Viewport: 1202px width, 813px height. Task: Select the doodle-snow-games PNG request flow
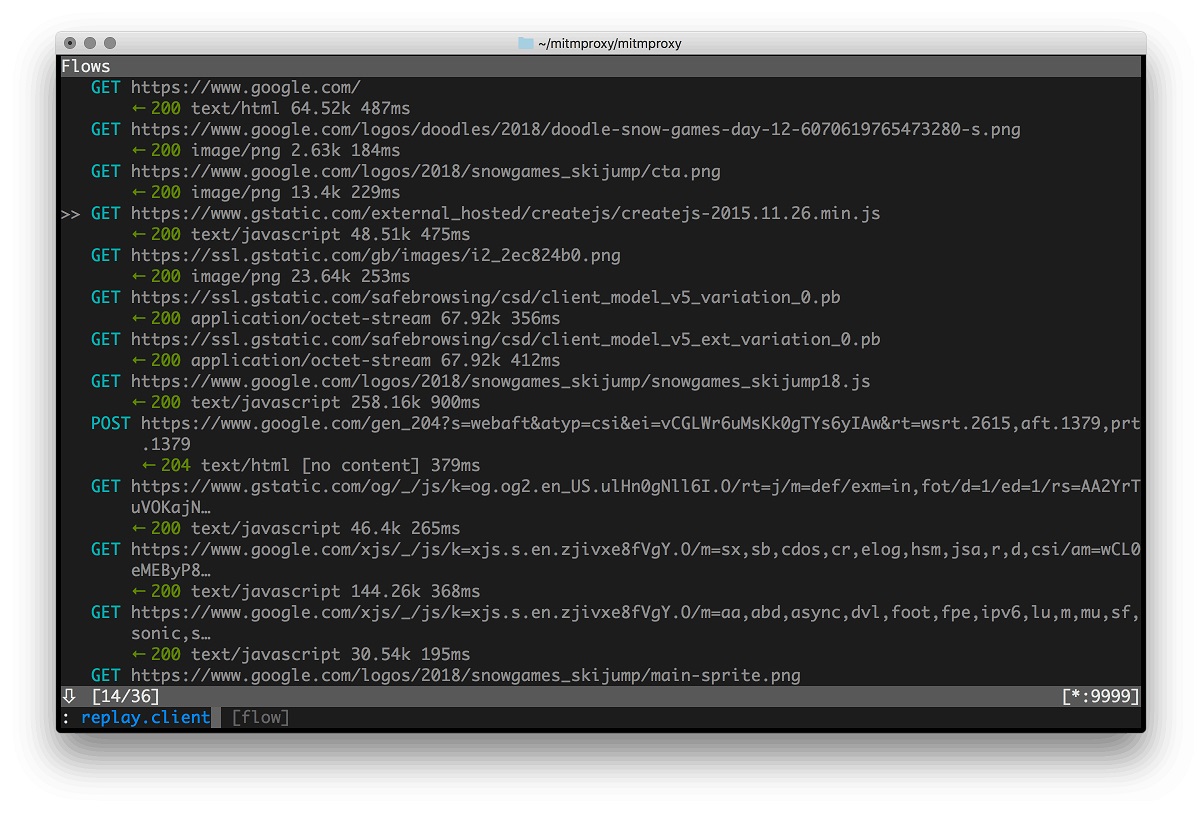coord(575,129)
